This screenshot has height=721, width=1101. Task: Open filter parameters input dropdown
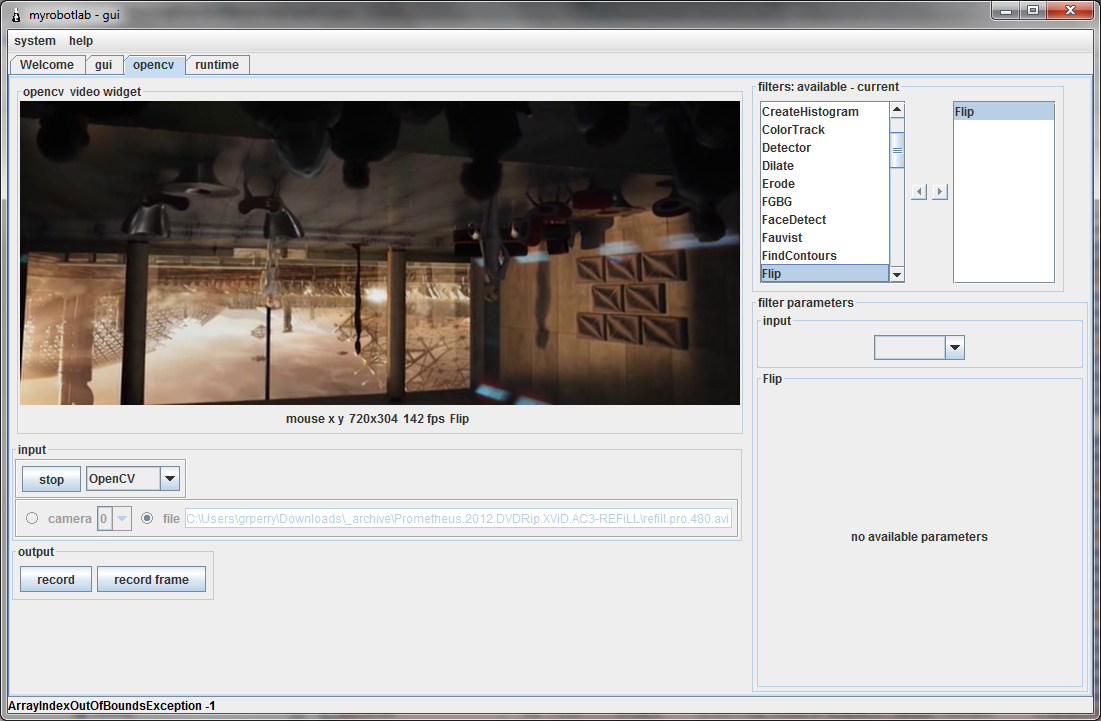click(954, 348)
